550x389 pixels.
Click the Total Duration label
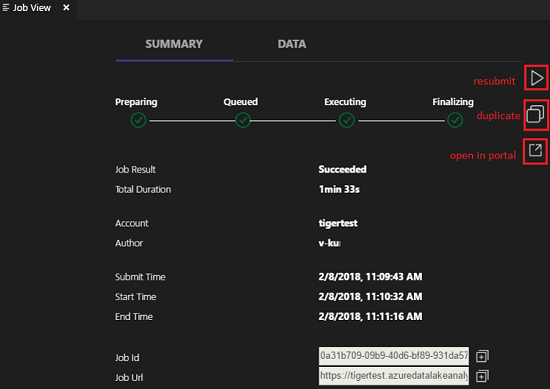click(x=143, y=189)
